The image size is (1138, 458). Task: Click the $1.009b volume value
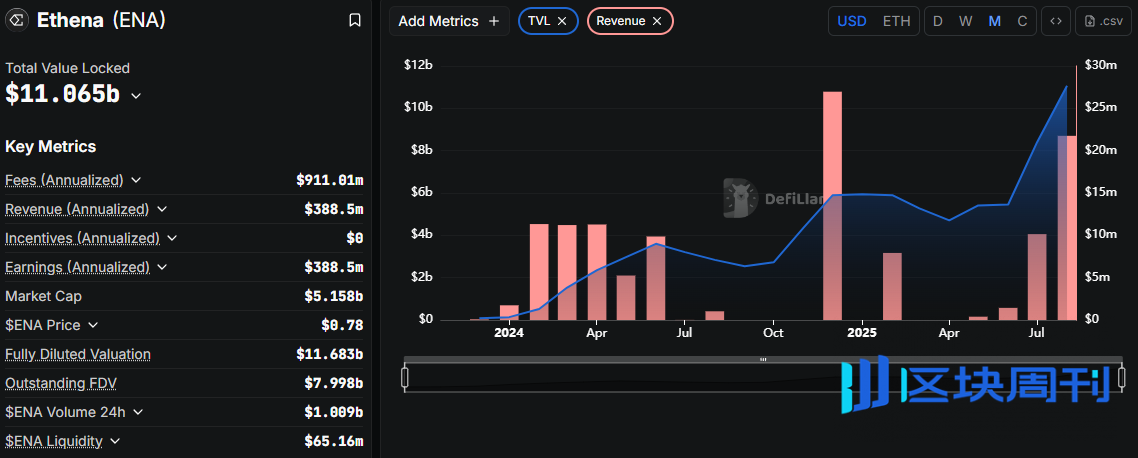pos(334,412)
